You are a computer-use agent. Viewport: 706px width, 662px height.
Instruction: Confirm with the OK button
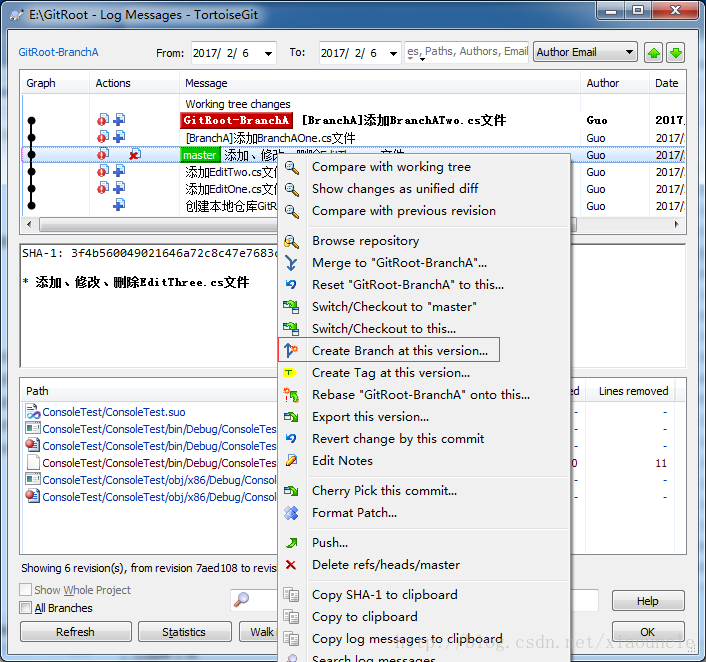647,632
